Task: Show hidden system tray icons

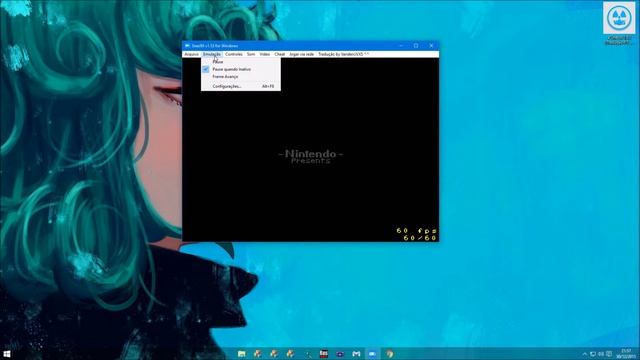Action: tap(584, 354)
